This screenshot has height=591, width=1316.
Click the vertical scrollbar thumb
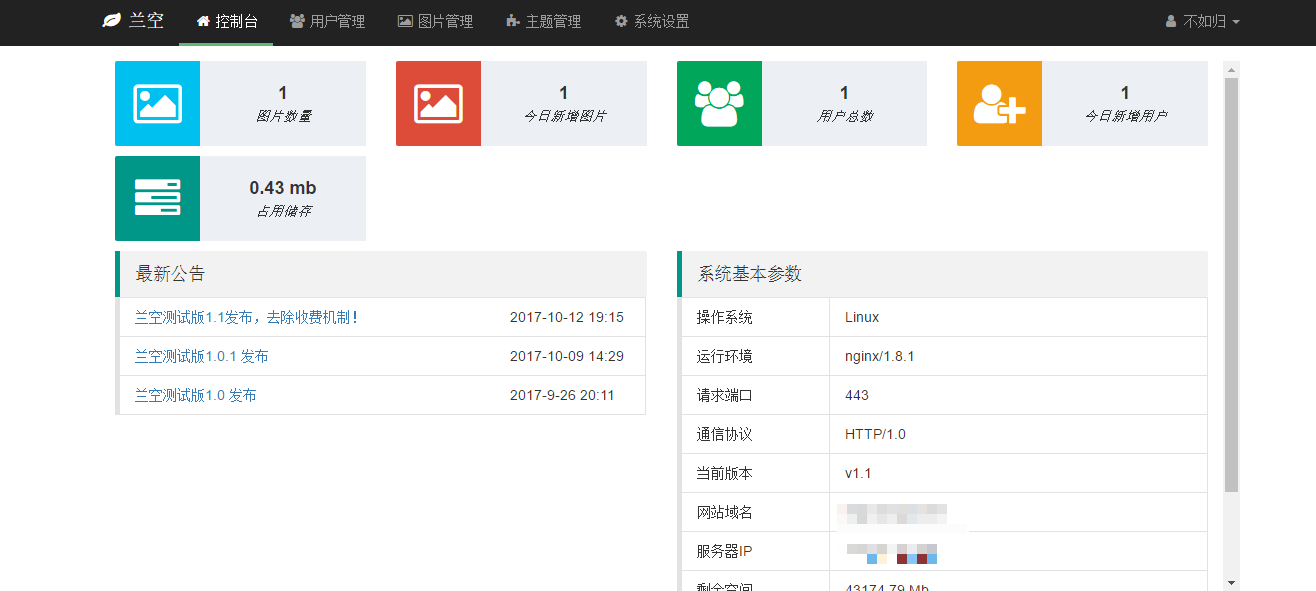[x=1231, y=285]
